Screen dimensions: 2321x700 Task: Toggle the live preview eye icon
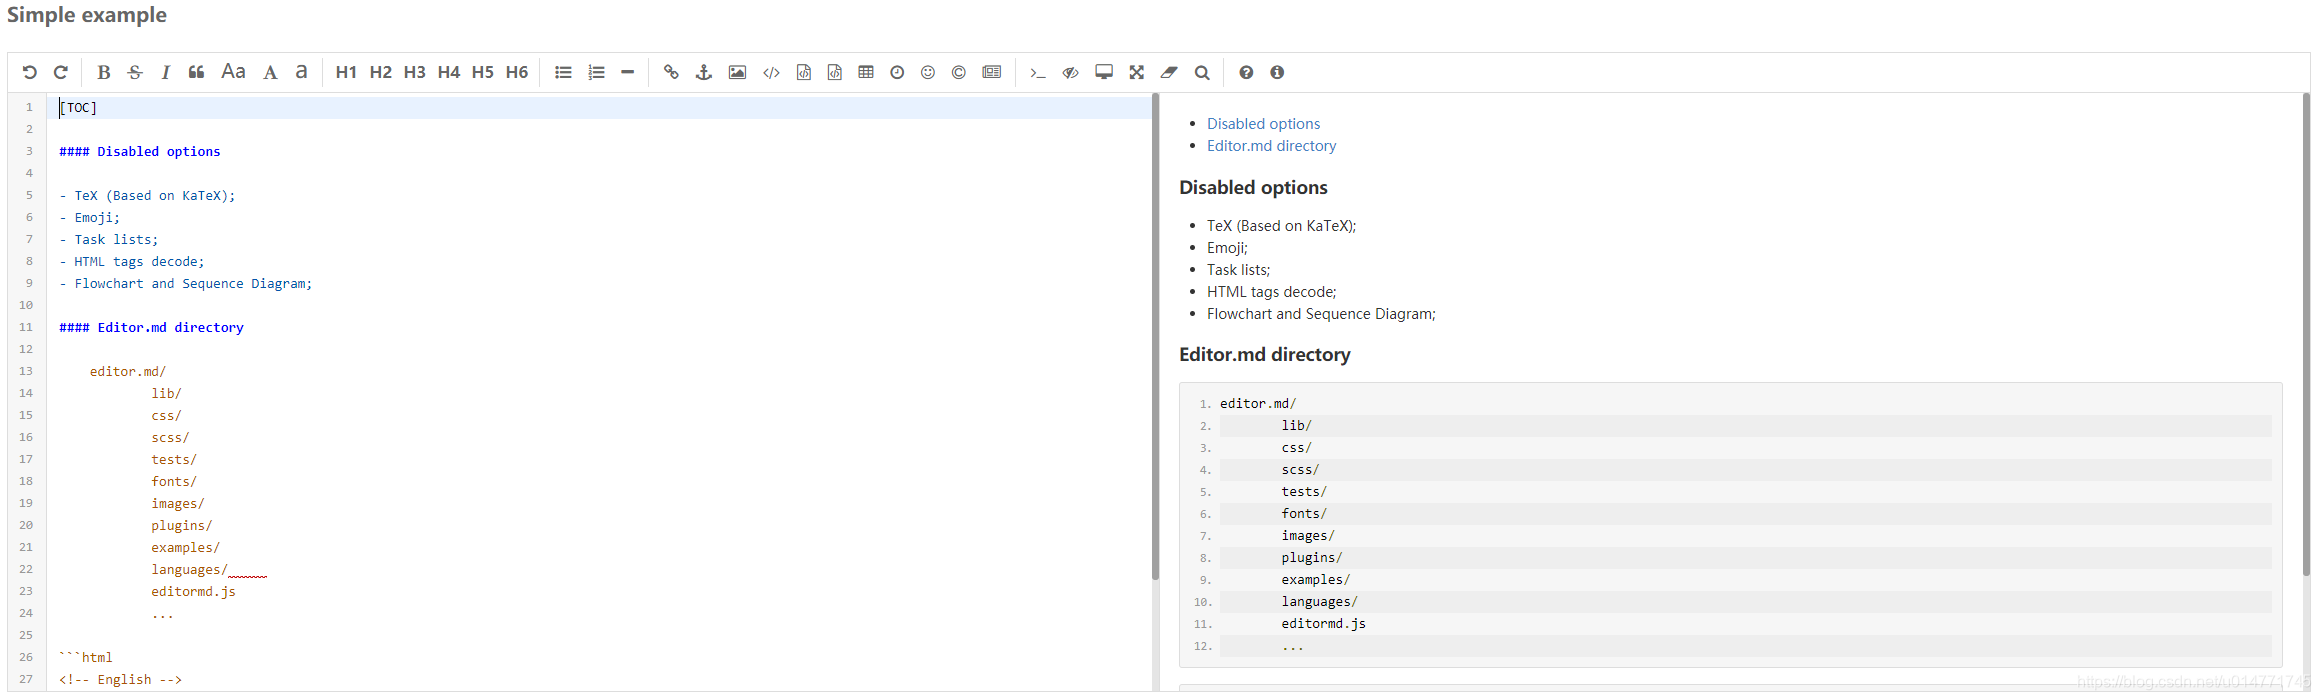[1070, 72]
